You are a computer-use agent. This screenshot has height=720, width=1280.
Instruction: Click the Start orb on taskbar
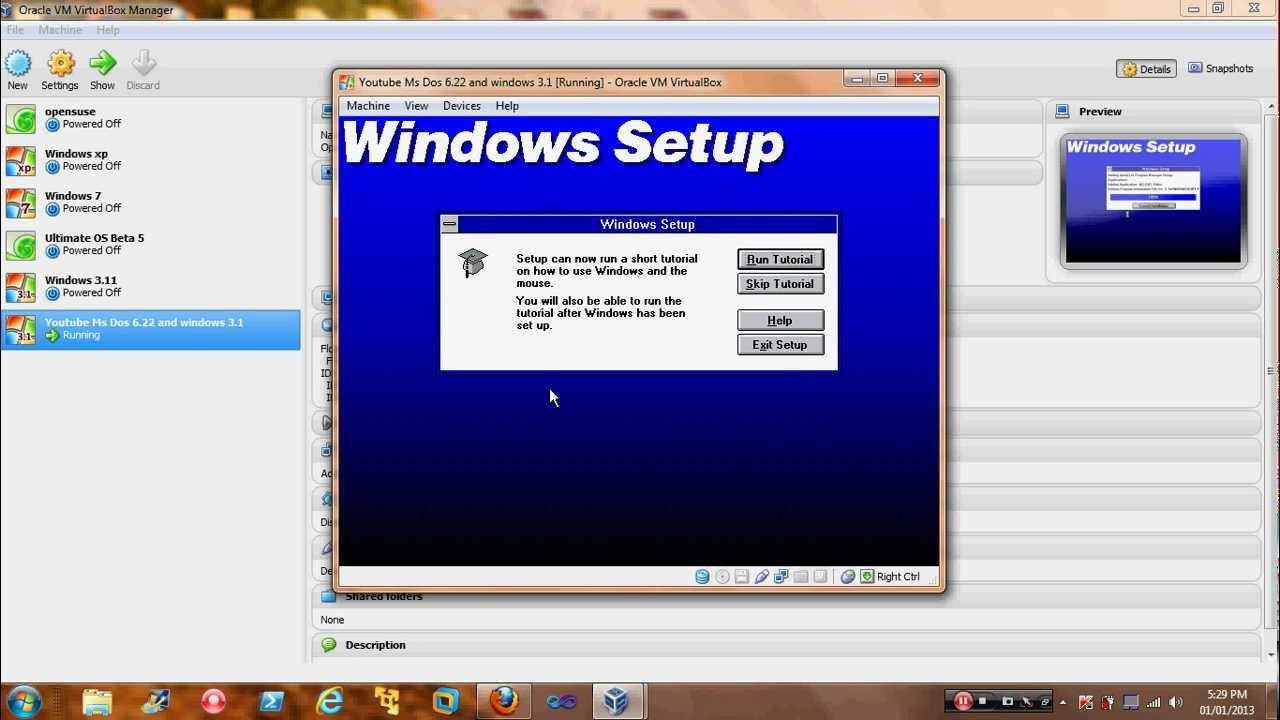coord(23,701)
